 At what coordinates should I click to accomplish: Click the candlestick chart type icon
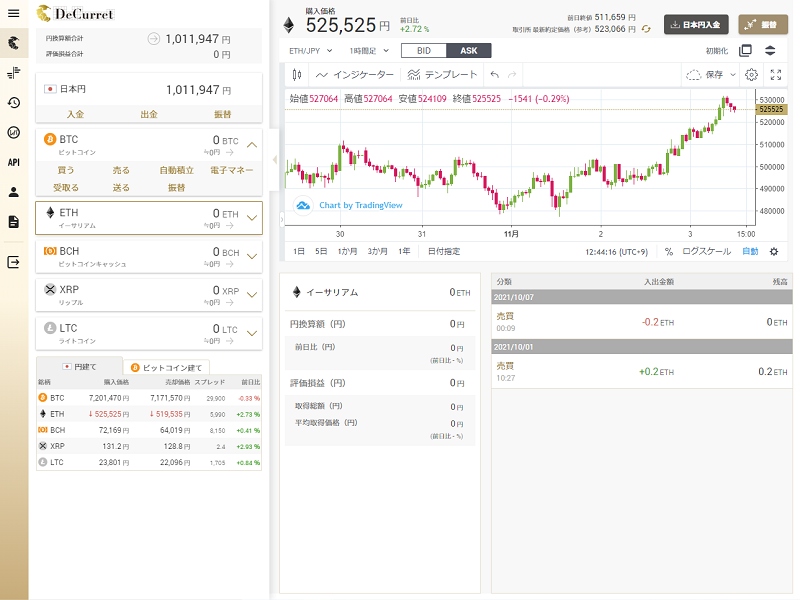pos(297,74)
